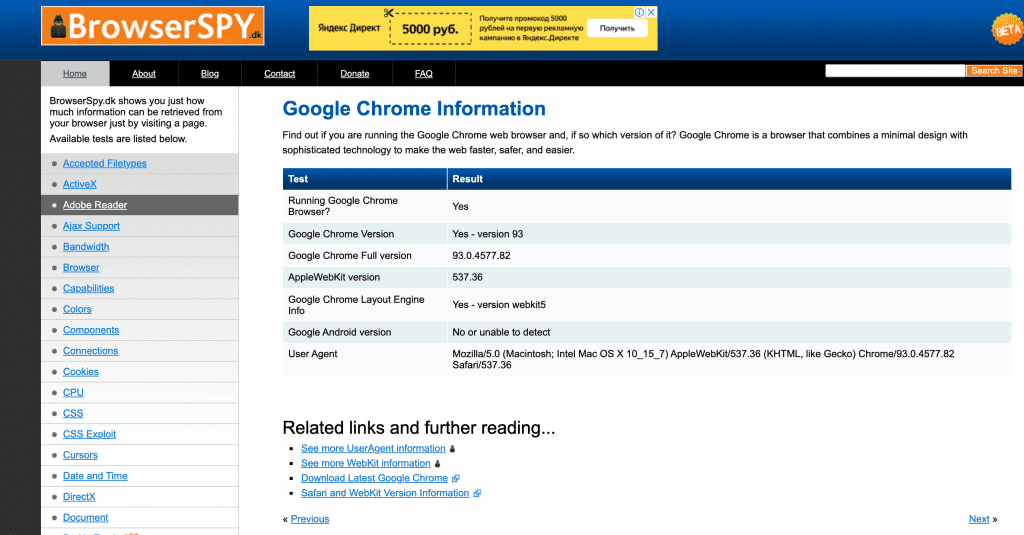Open the CSS test link
The height and width of the screenshot is (535, 1024).
tap(73, 414)
